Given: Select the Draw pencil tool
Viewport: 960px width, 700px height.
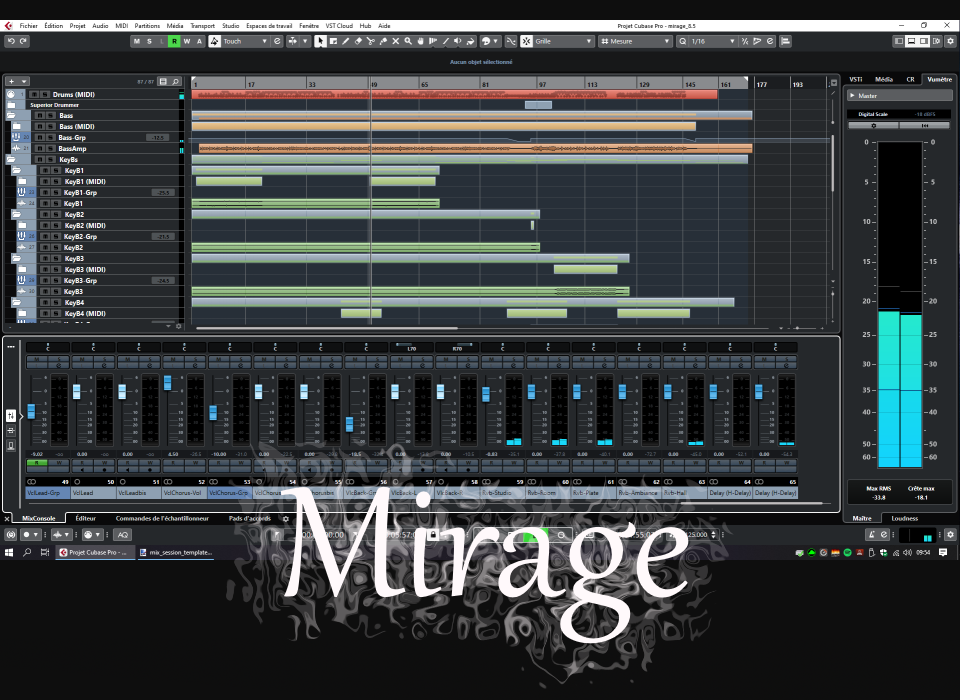Looking at the screenshot, I should (346, 41).
